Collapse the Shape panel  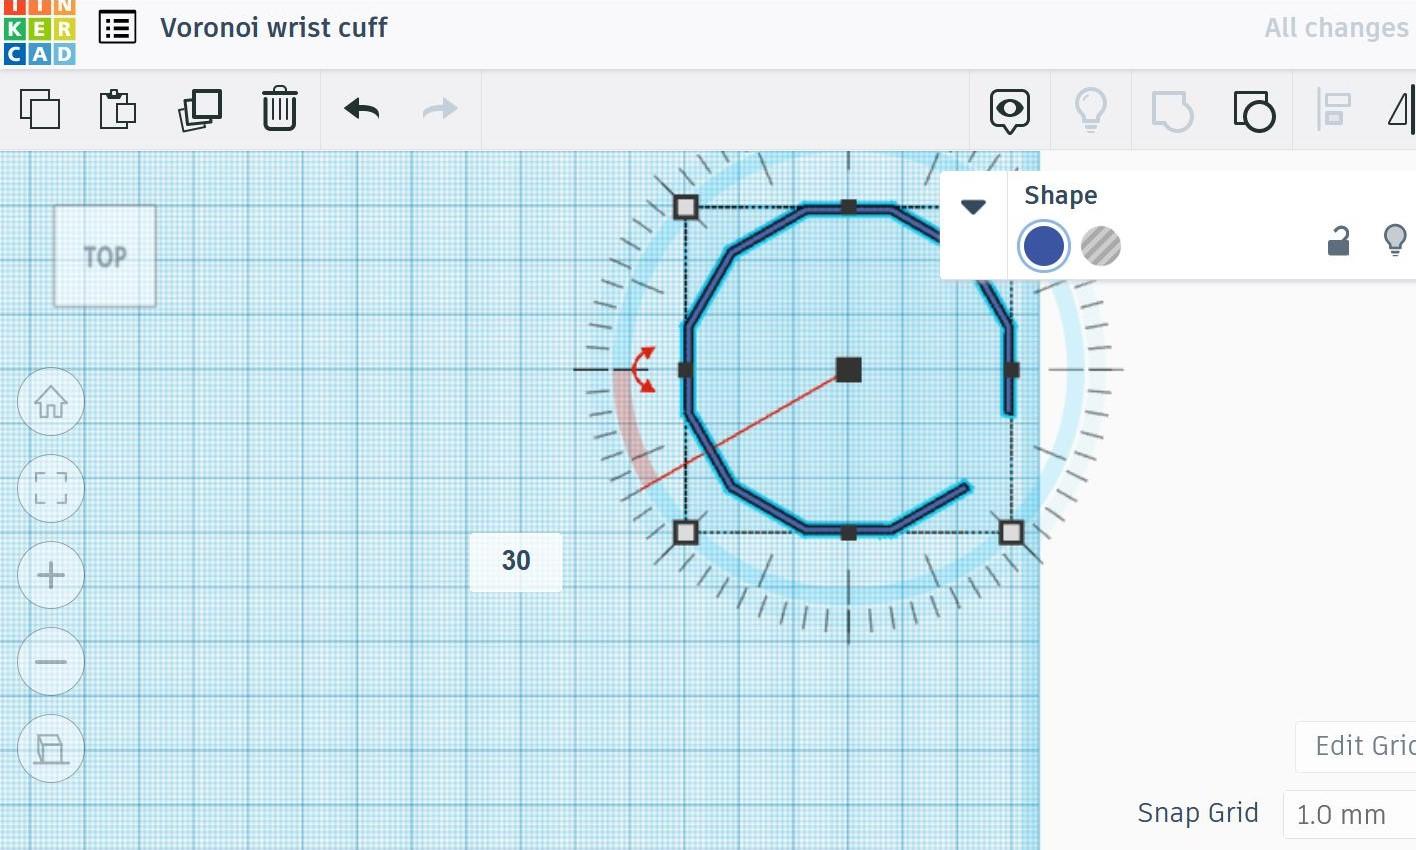coord(973,207)
